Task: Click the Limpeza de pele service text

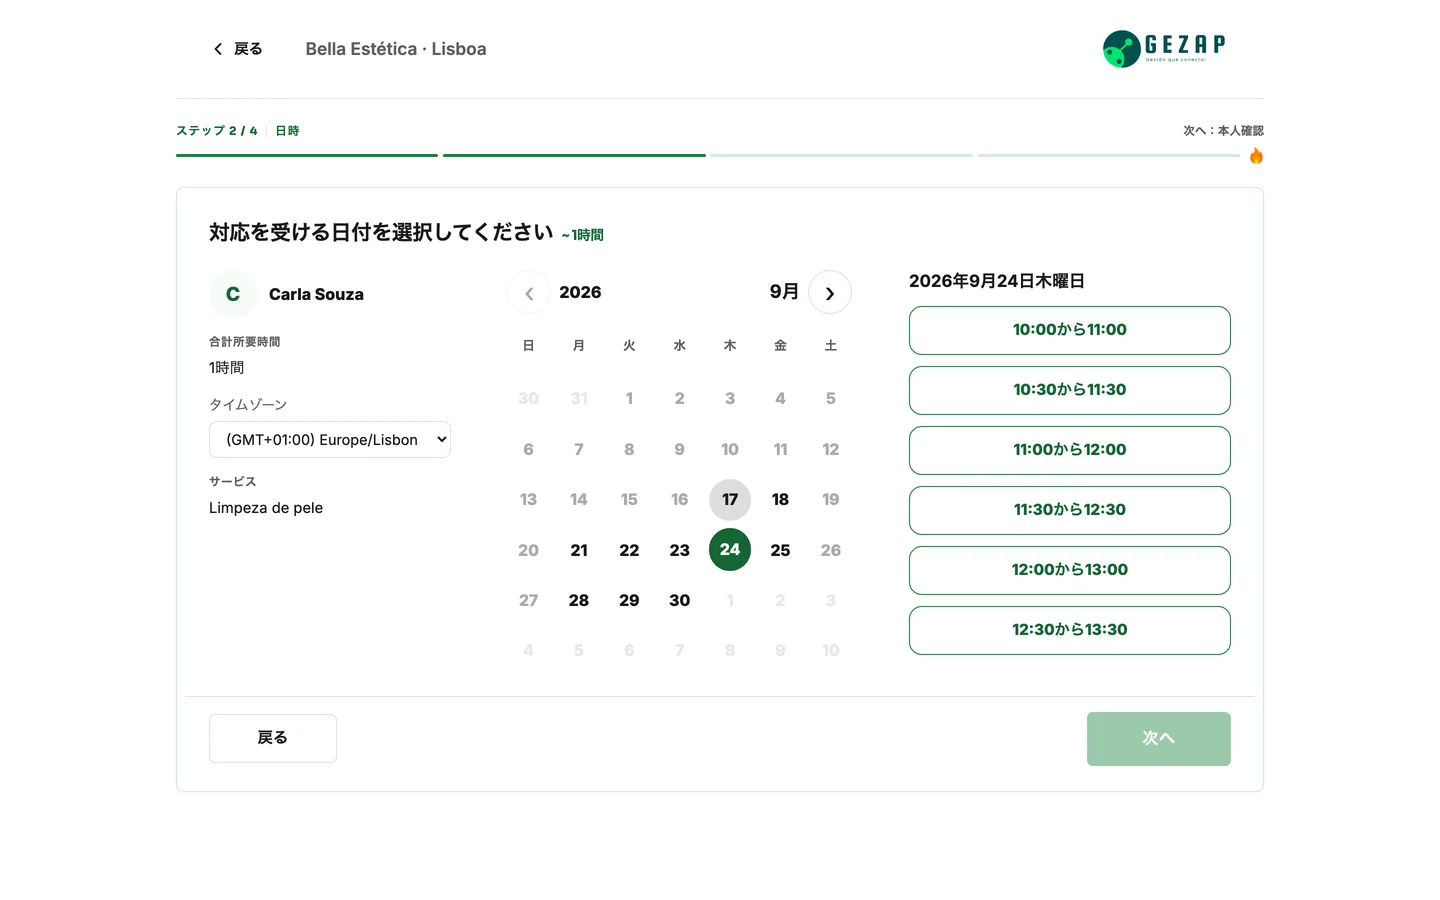Action: [x=266, y=508]
